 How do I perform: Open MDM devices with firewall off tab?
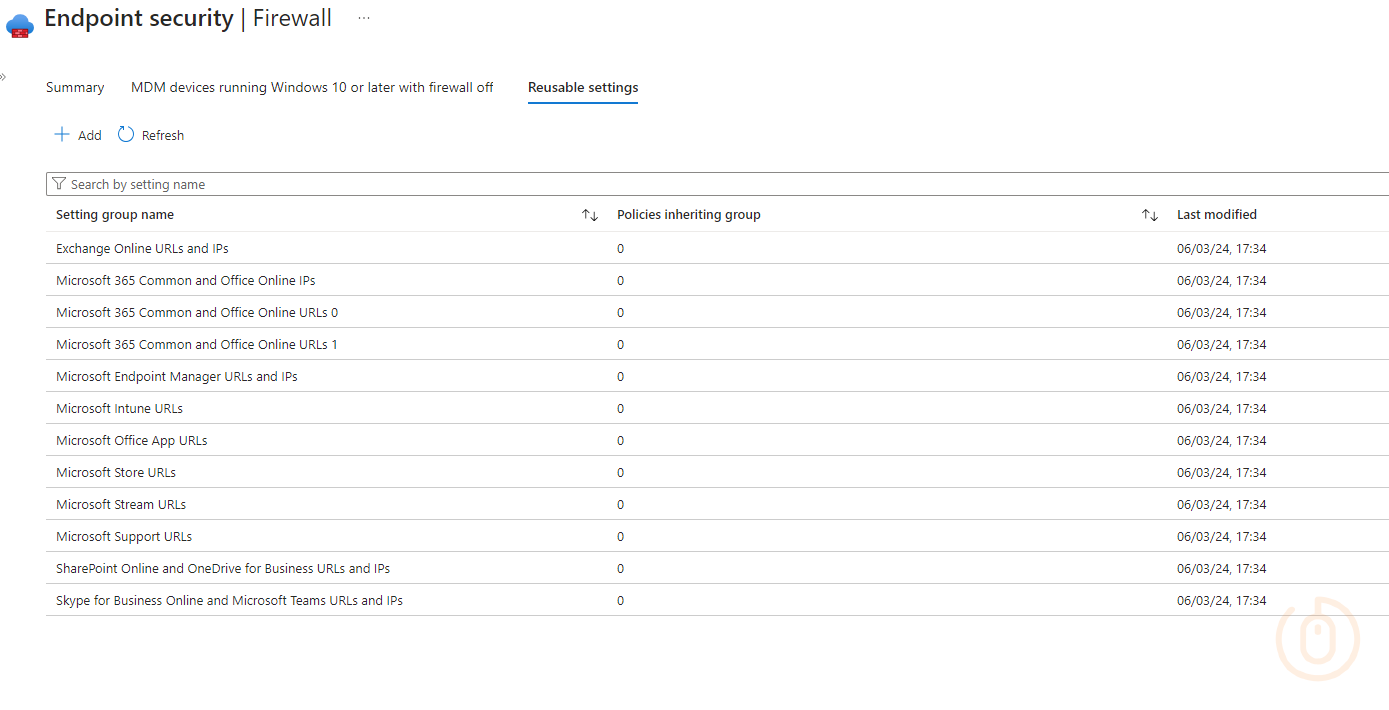[312, 88]
